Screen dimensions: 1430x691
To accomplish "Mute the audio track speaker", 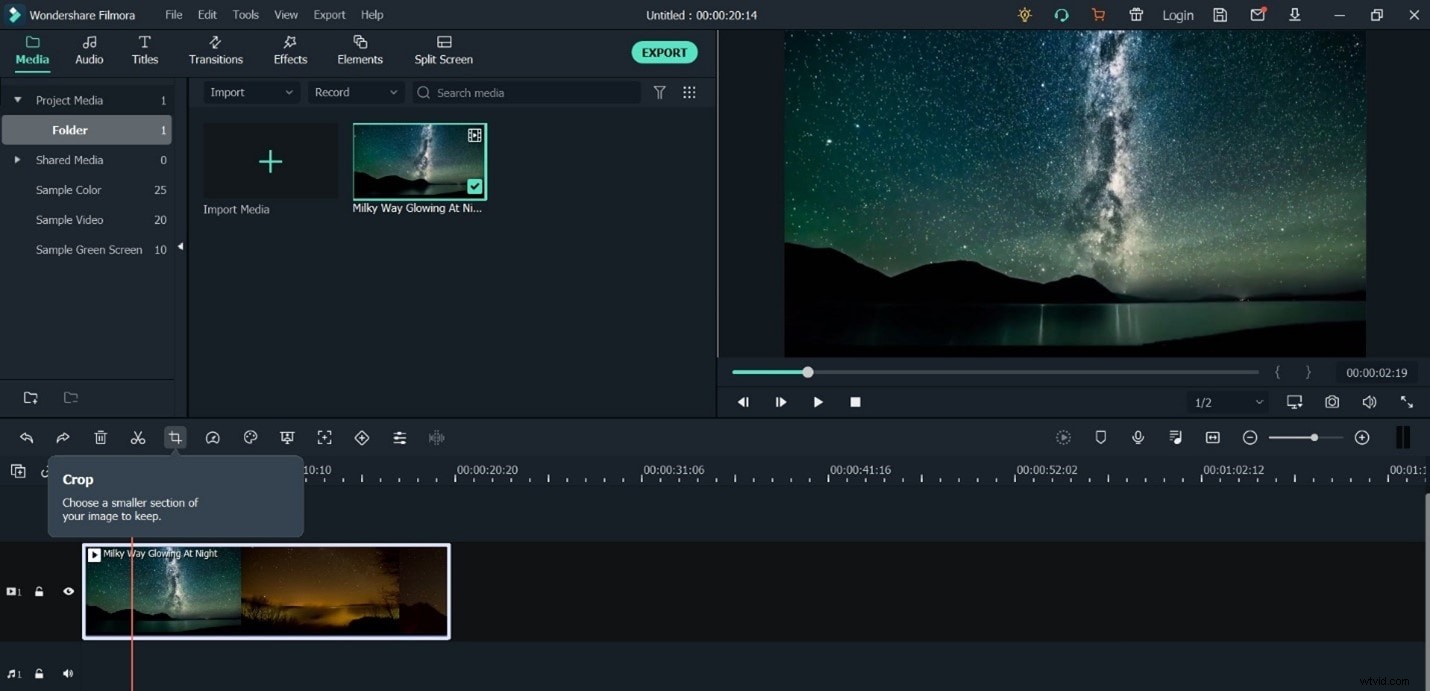I will [x=68, y=673].
